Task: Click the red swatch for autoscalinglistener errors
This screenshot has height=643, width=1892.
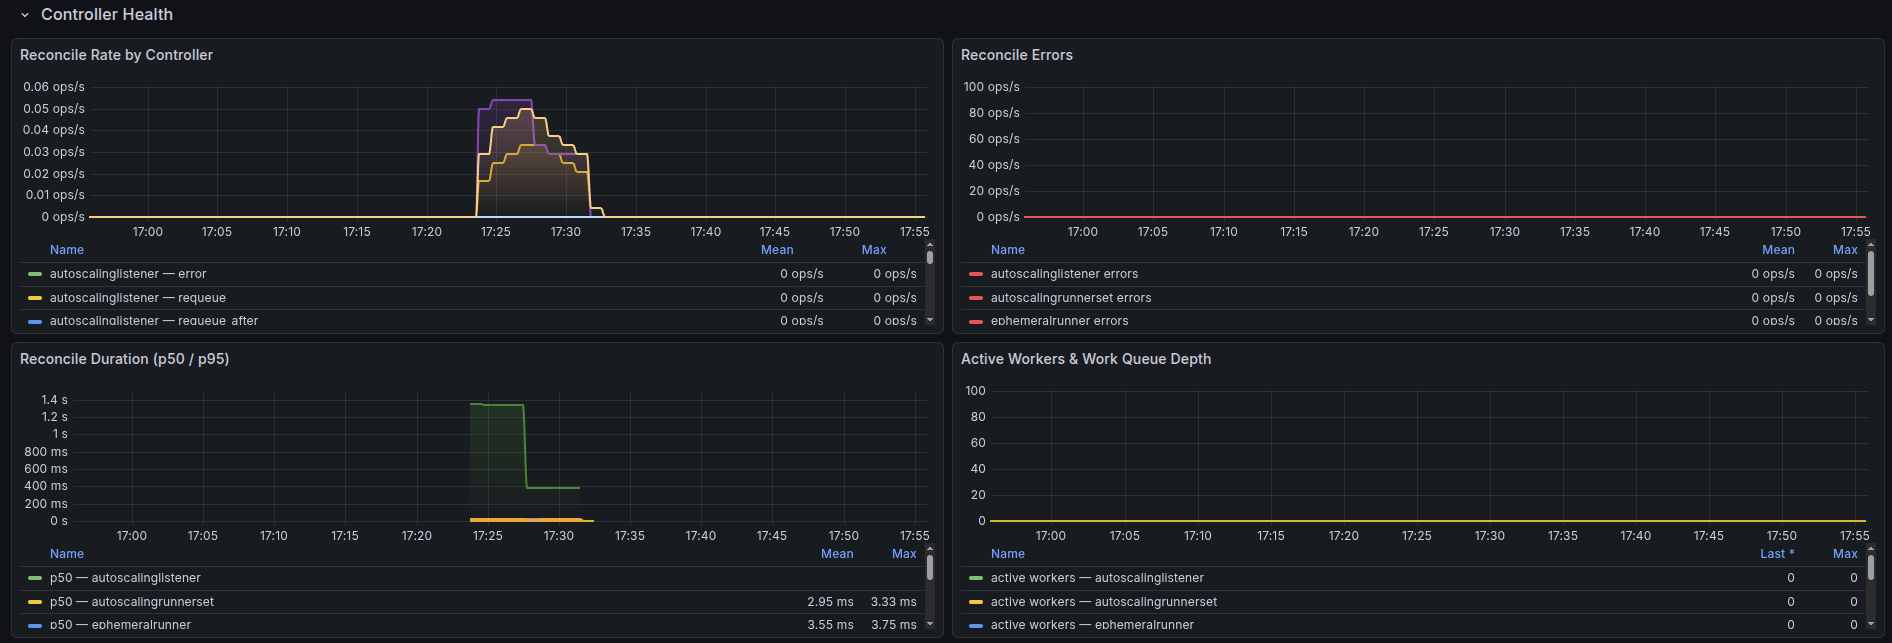Action: coord(976,274)
